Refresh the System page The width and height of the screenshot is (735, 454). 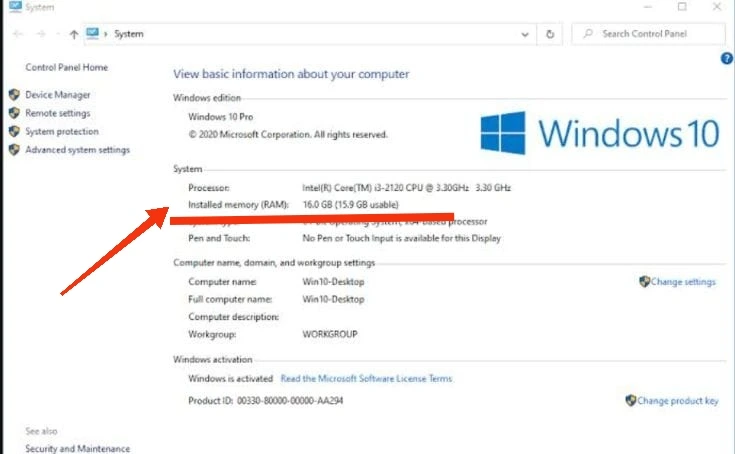550,34
